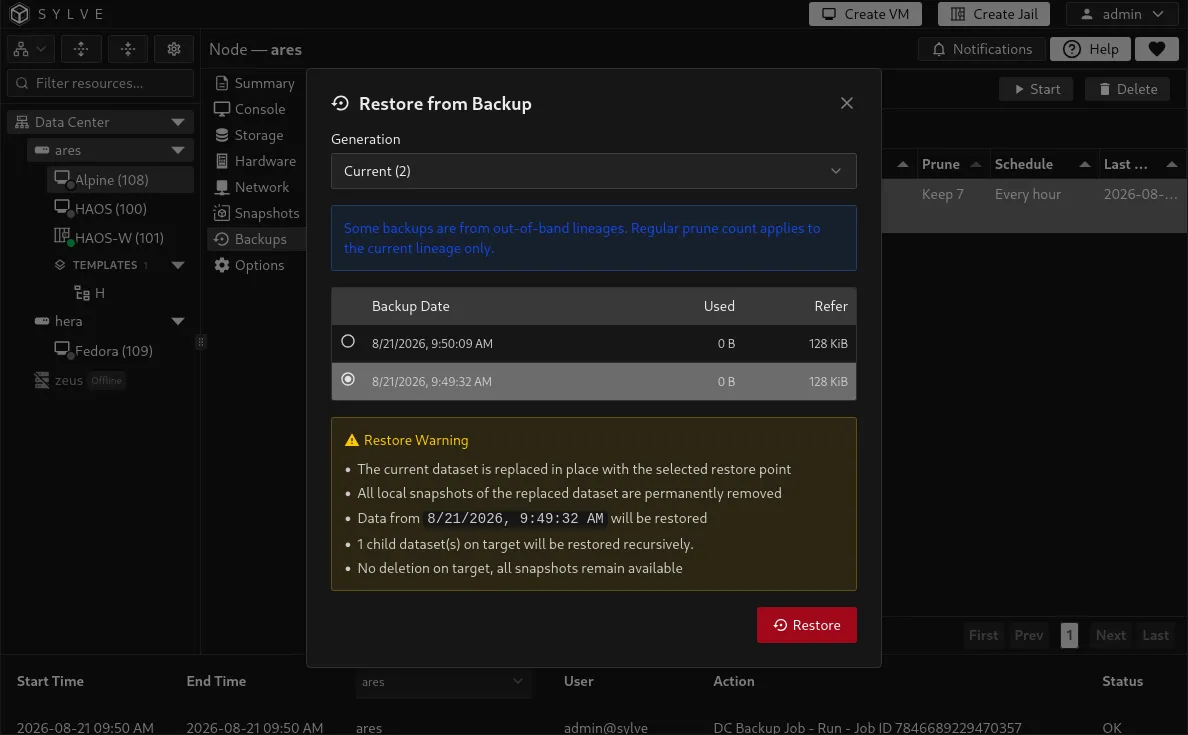The width and height of the screenshot is (1188, 735).
Task: Click the HAOS-W (101) jail icon
Action: click(62, 236)
